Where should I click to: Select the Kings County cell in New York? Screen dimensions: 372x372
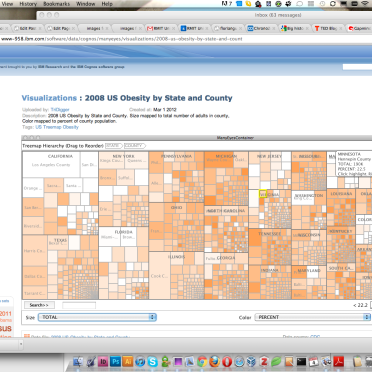(x=112, y=161)
